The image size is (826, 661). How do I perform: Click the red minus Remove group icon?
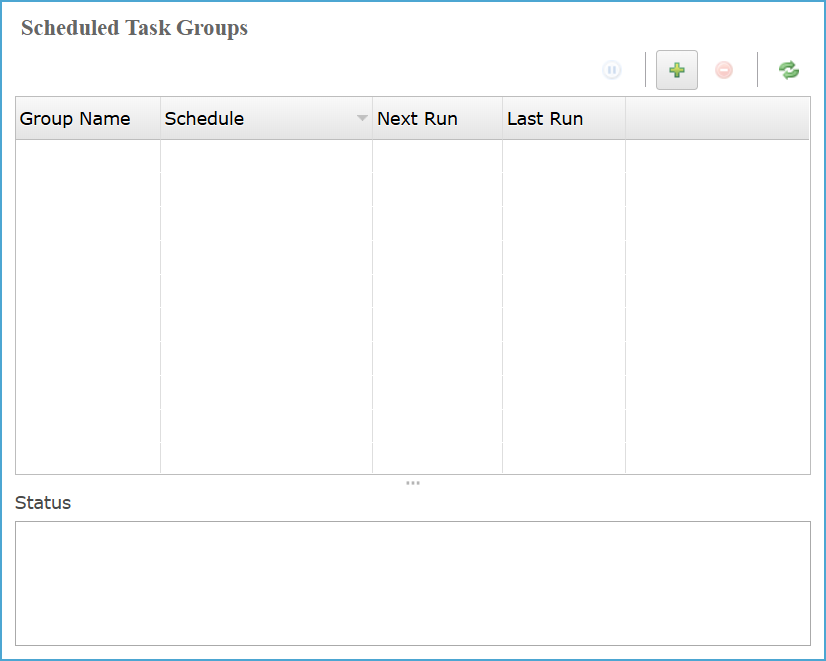pyautogui.click(x=724, y=71)
